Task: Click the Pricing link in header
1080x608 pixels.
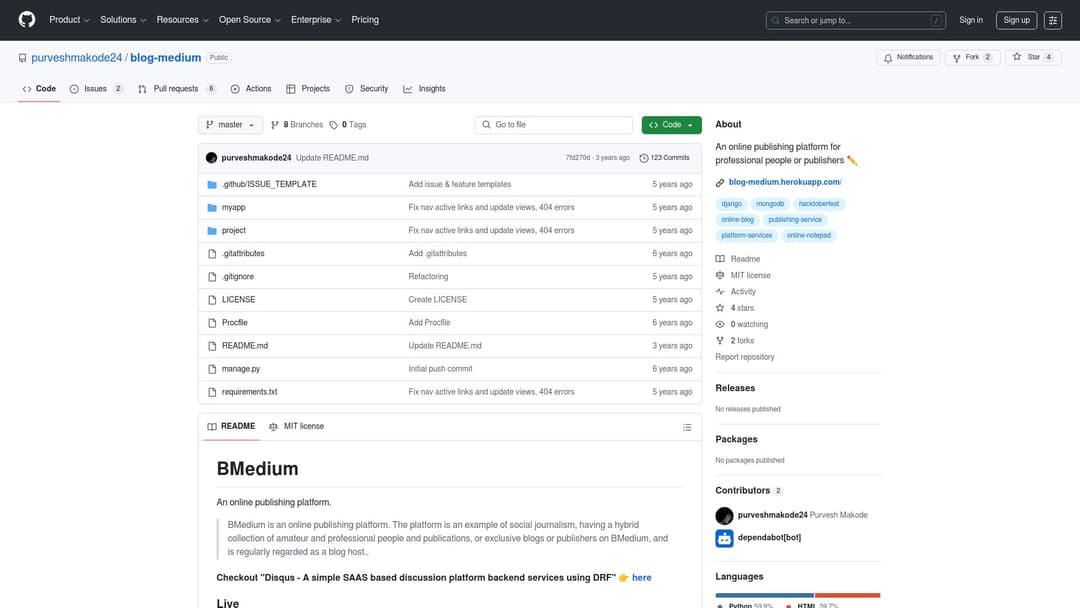Action: [365, 20]
